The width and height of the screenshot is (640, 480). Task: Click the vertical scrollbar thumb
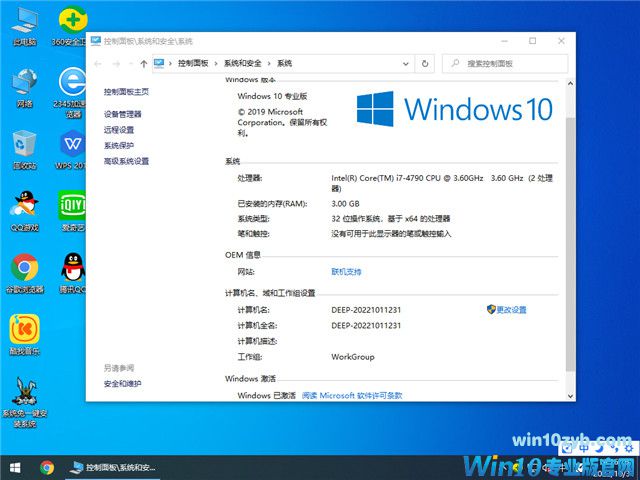(x=570, y=244)
